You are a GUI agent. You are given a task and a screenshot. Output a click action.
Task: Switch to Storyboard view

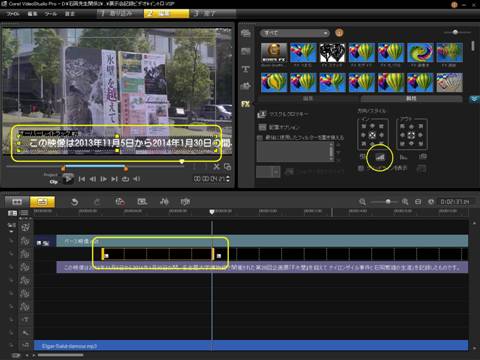coord(17,202)
